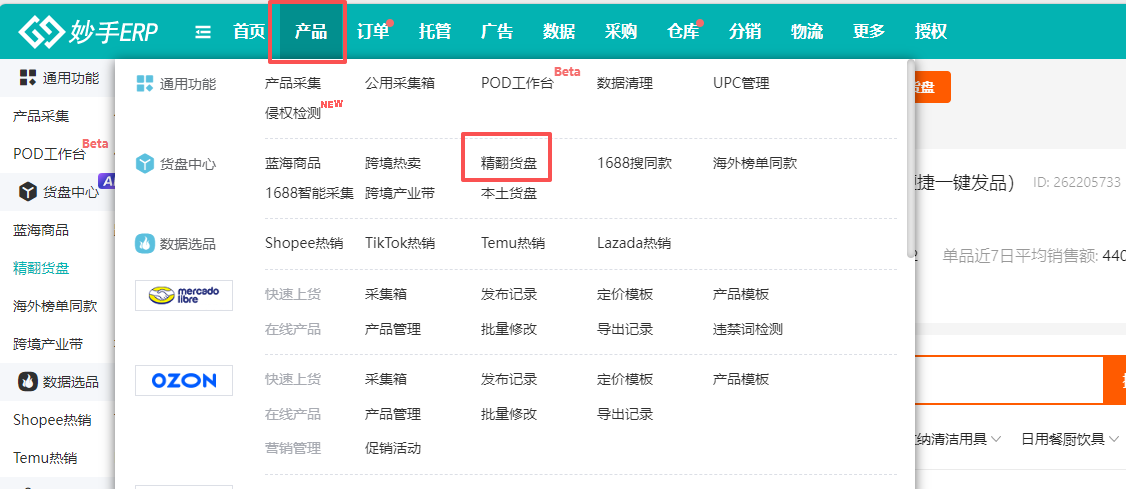The height and width of the screenshot is (489, 1126).
Task: Select TikTok热销 in the dropdown
Action: tap(400, 243)
